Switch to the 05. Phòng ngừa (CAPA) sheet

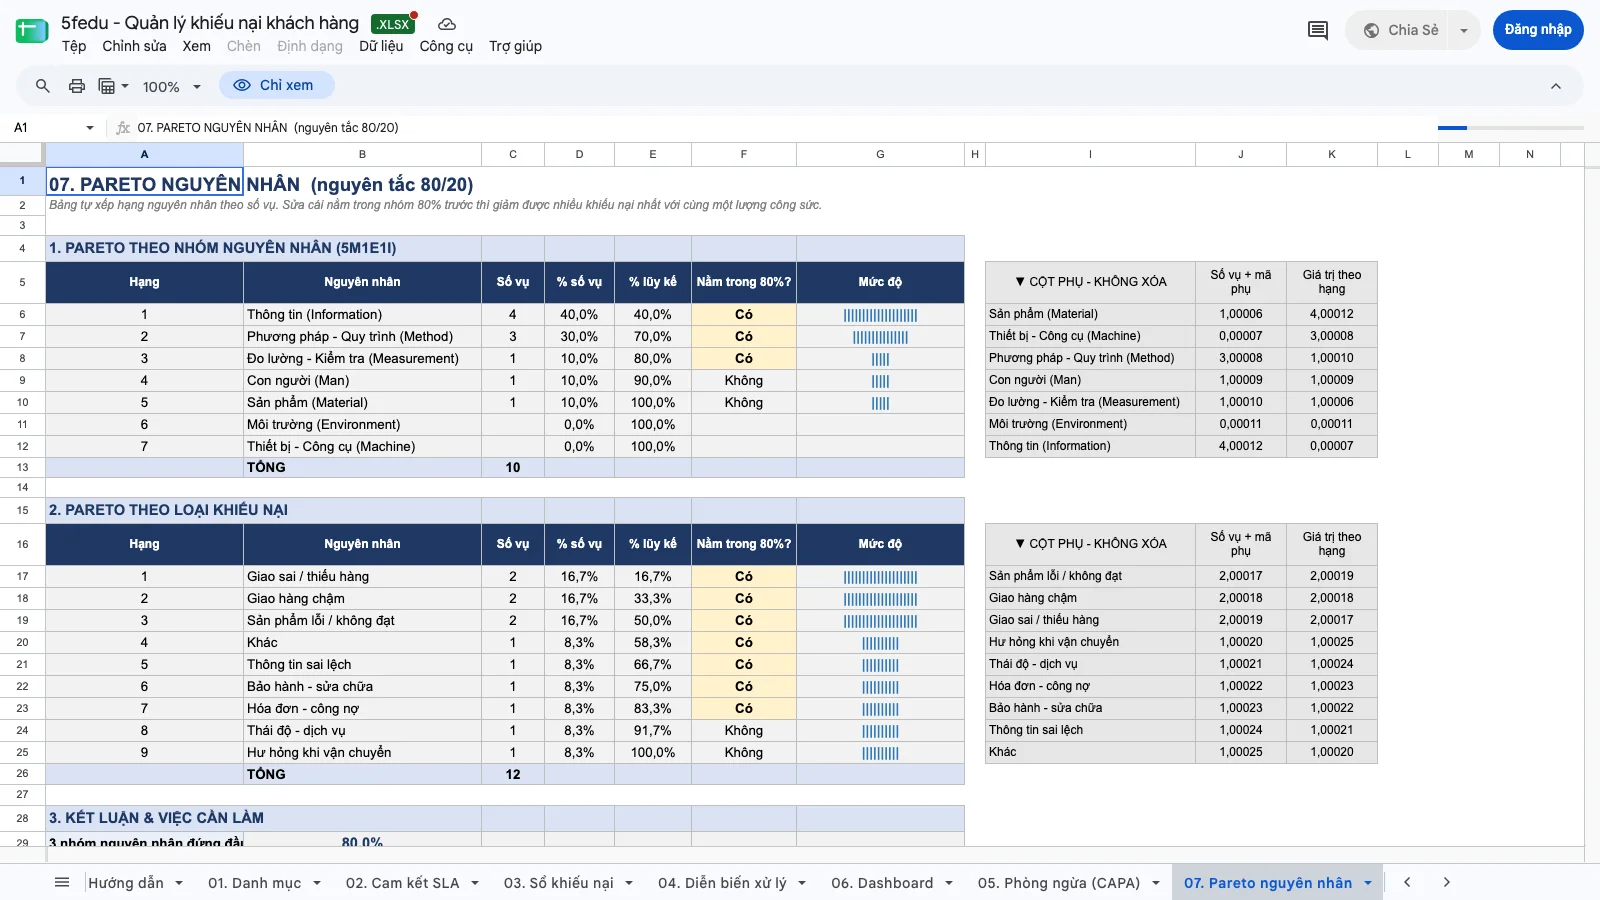(x=1059, y=883)
